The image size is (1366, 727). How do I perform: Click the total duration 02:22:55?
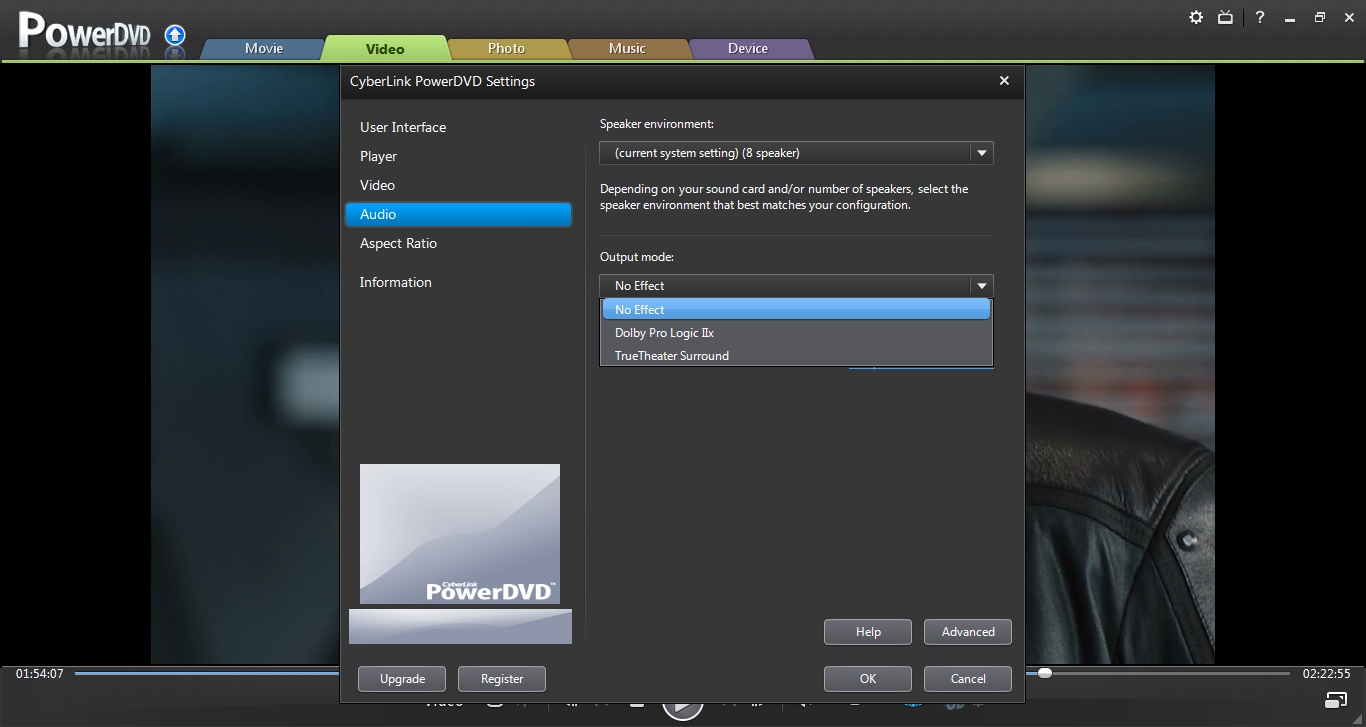(1326, 674)
